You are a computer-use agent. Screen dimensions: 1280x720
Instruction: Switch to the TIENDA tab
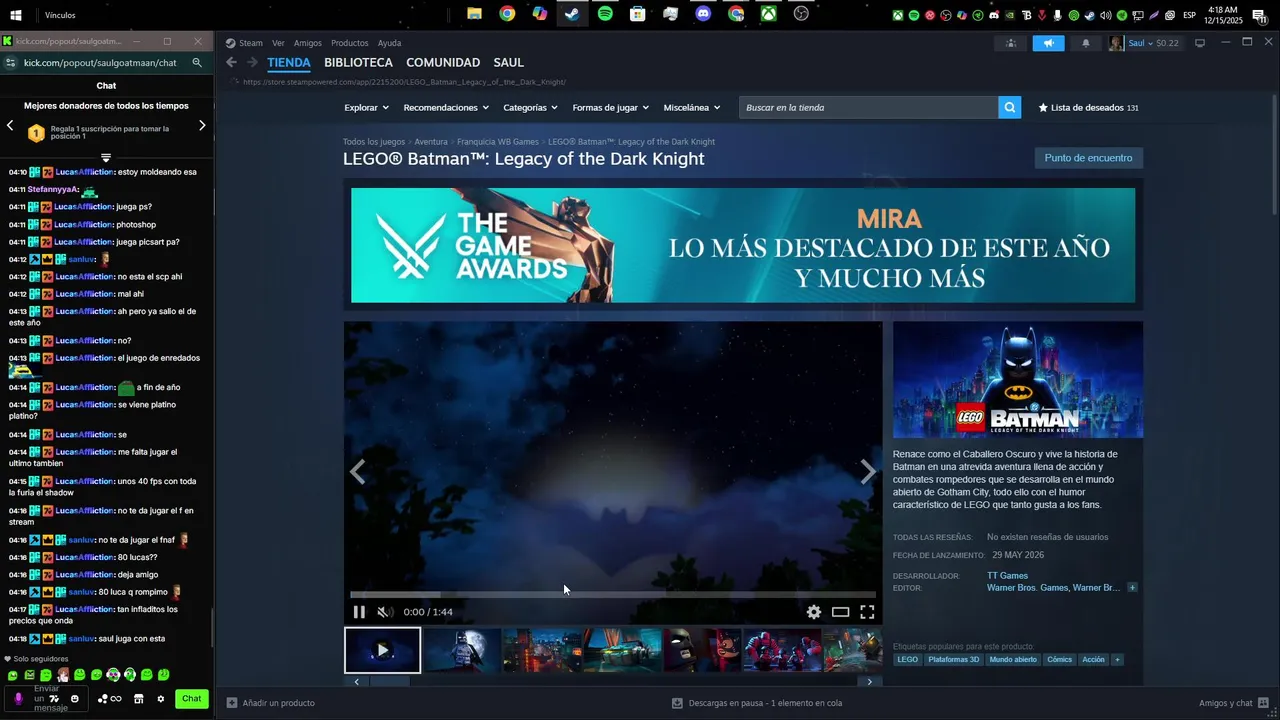pos(289,62)
